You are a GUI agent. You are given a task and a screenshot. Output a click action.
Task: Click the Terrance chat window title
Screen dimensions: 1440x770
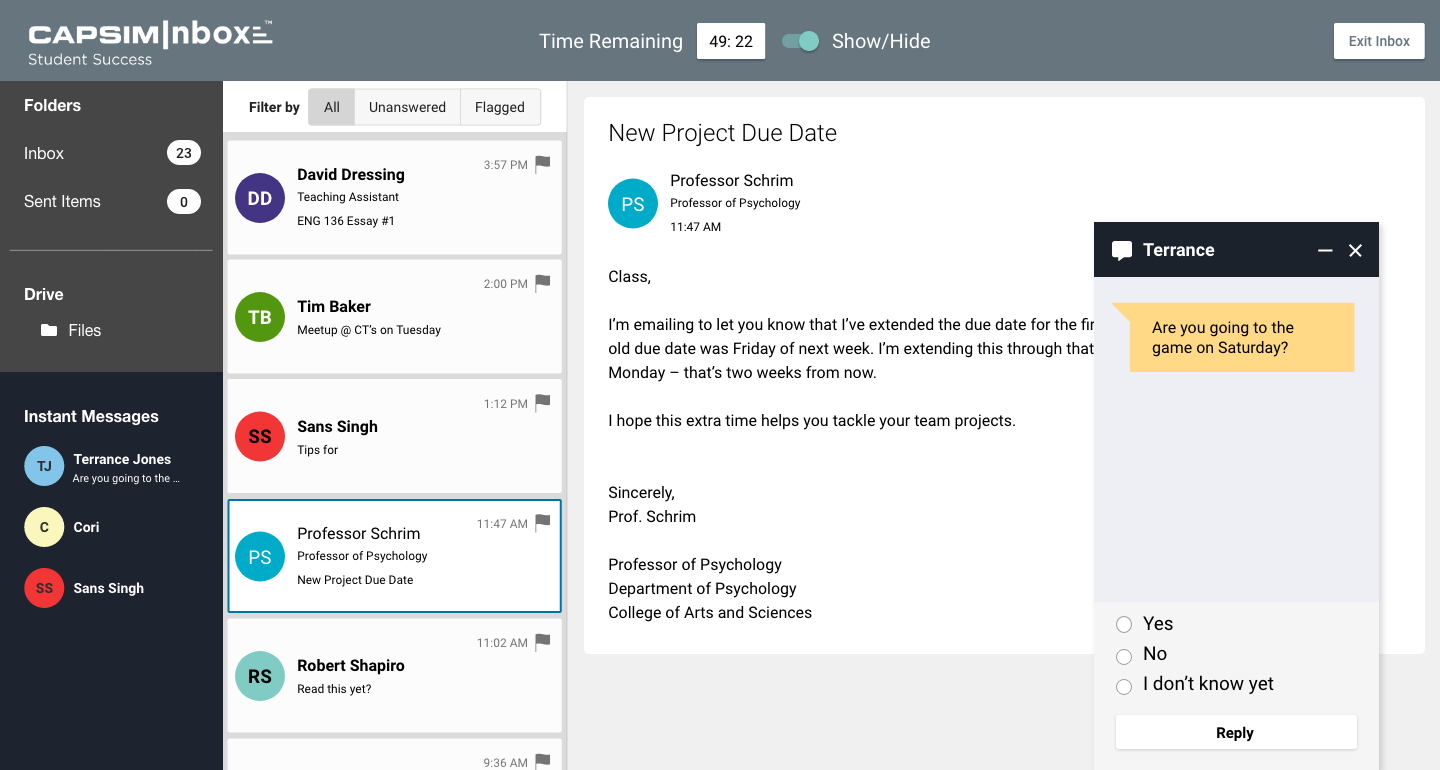pyautogui.click(x=1178, y=250)
